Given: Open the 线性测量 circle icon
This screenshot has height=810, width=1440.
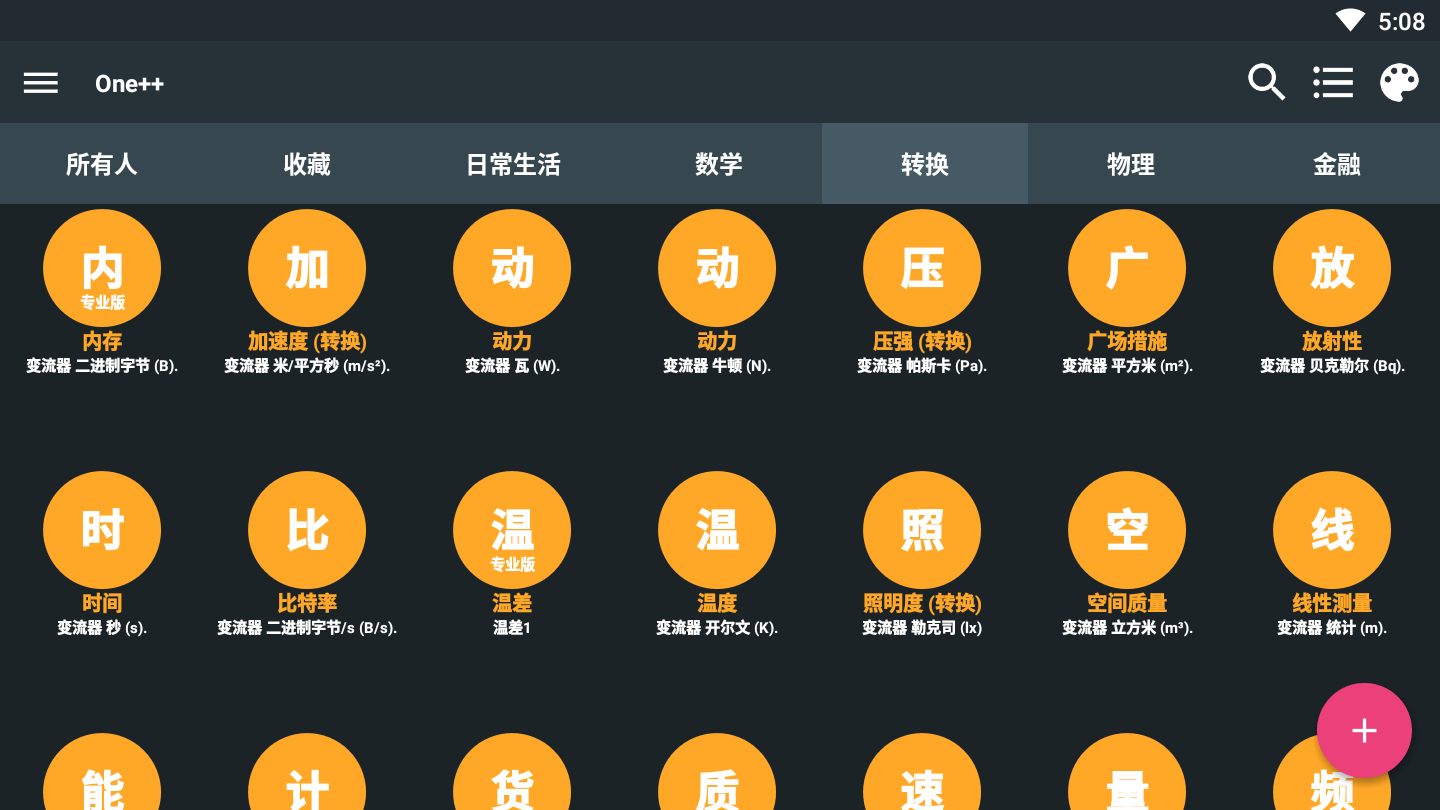Looking at the screenshot, I should (1332, 530).
